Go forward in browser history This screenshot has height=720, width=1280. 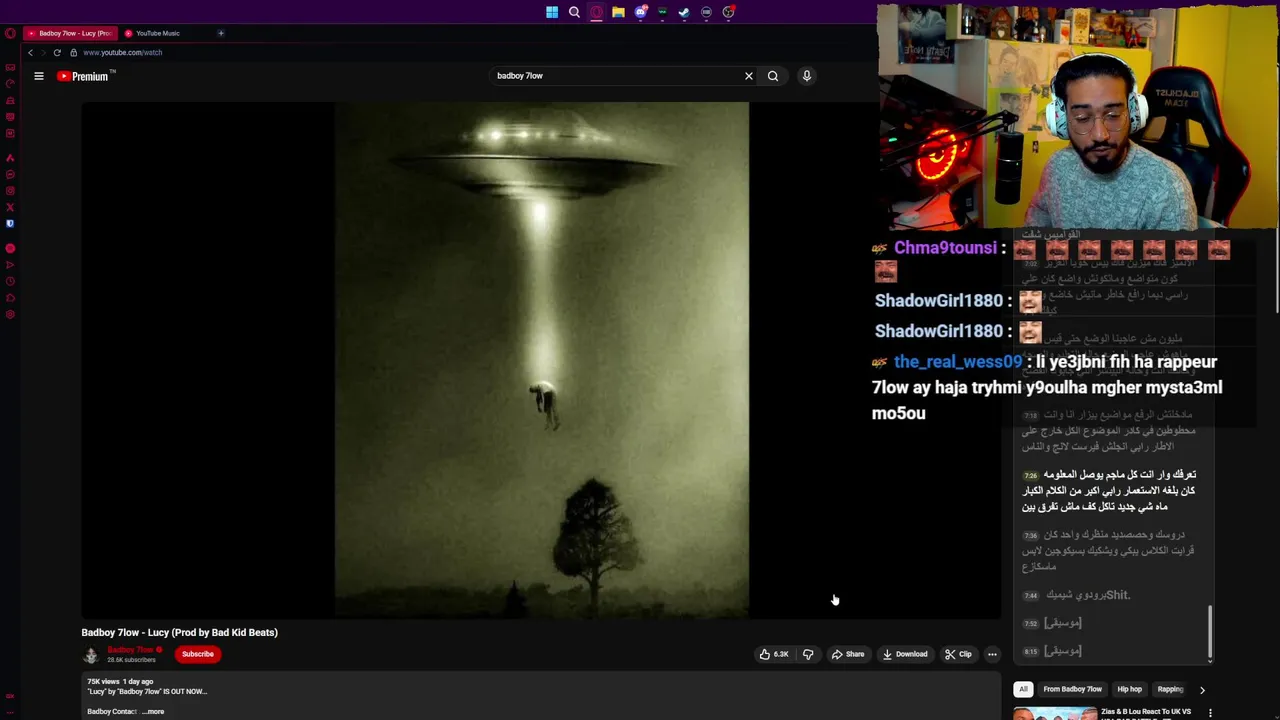[x=43, y=52]
